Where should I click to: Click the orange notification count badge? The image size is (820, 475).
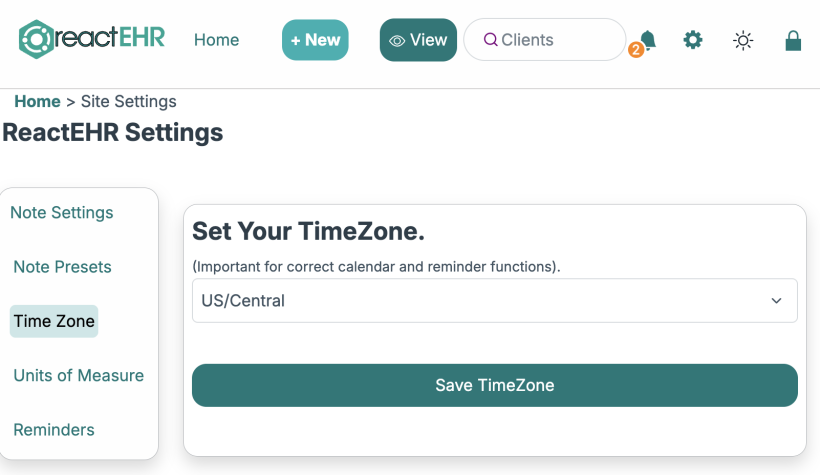point(635,50)
